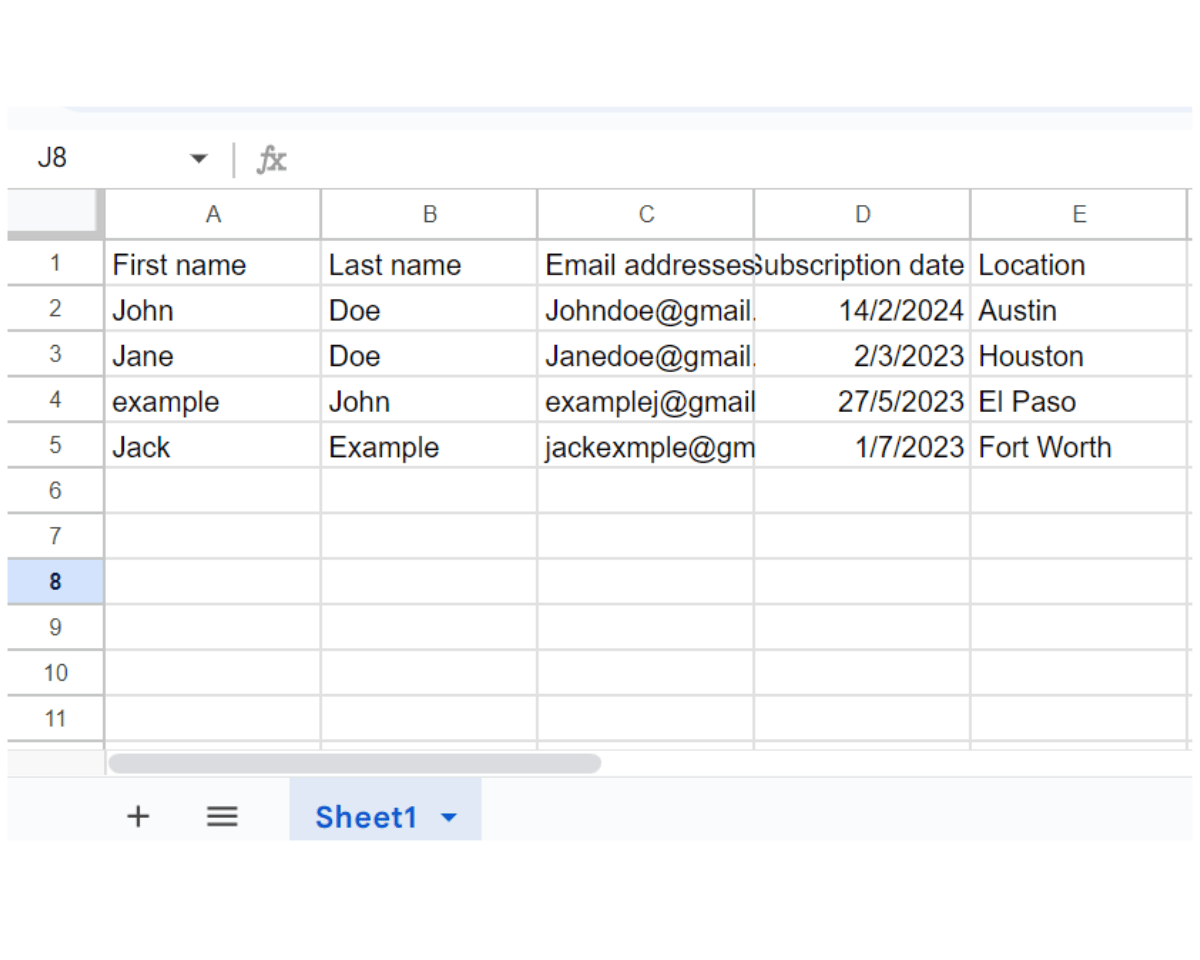Select row 11 header

click(55, 719)
